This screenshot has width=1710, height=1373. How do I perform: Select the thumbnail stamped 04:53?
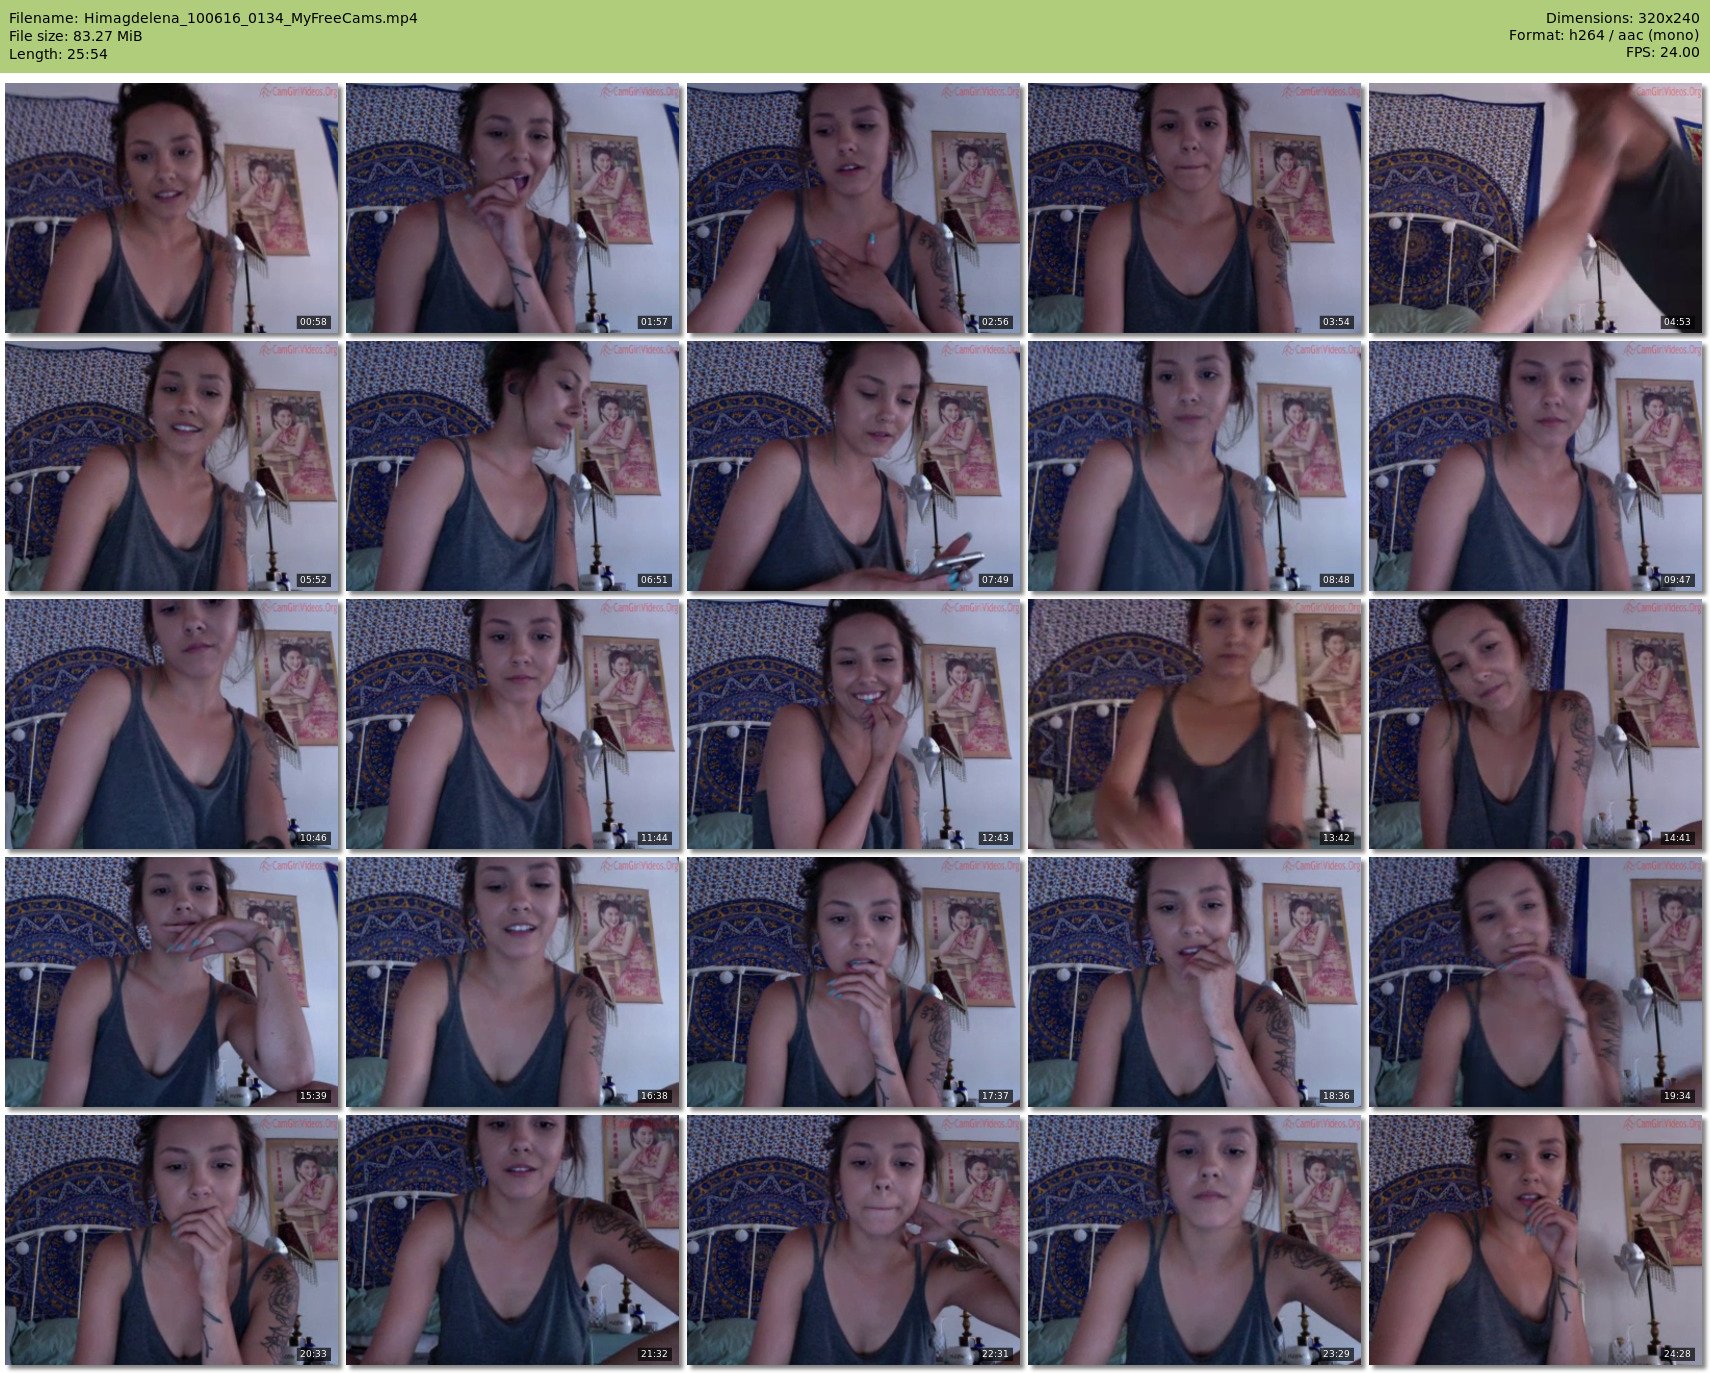pyautogui.click(x=1536, y=208)
